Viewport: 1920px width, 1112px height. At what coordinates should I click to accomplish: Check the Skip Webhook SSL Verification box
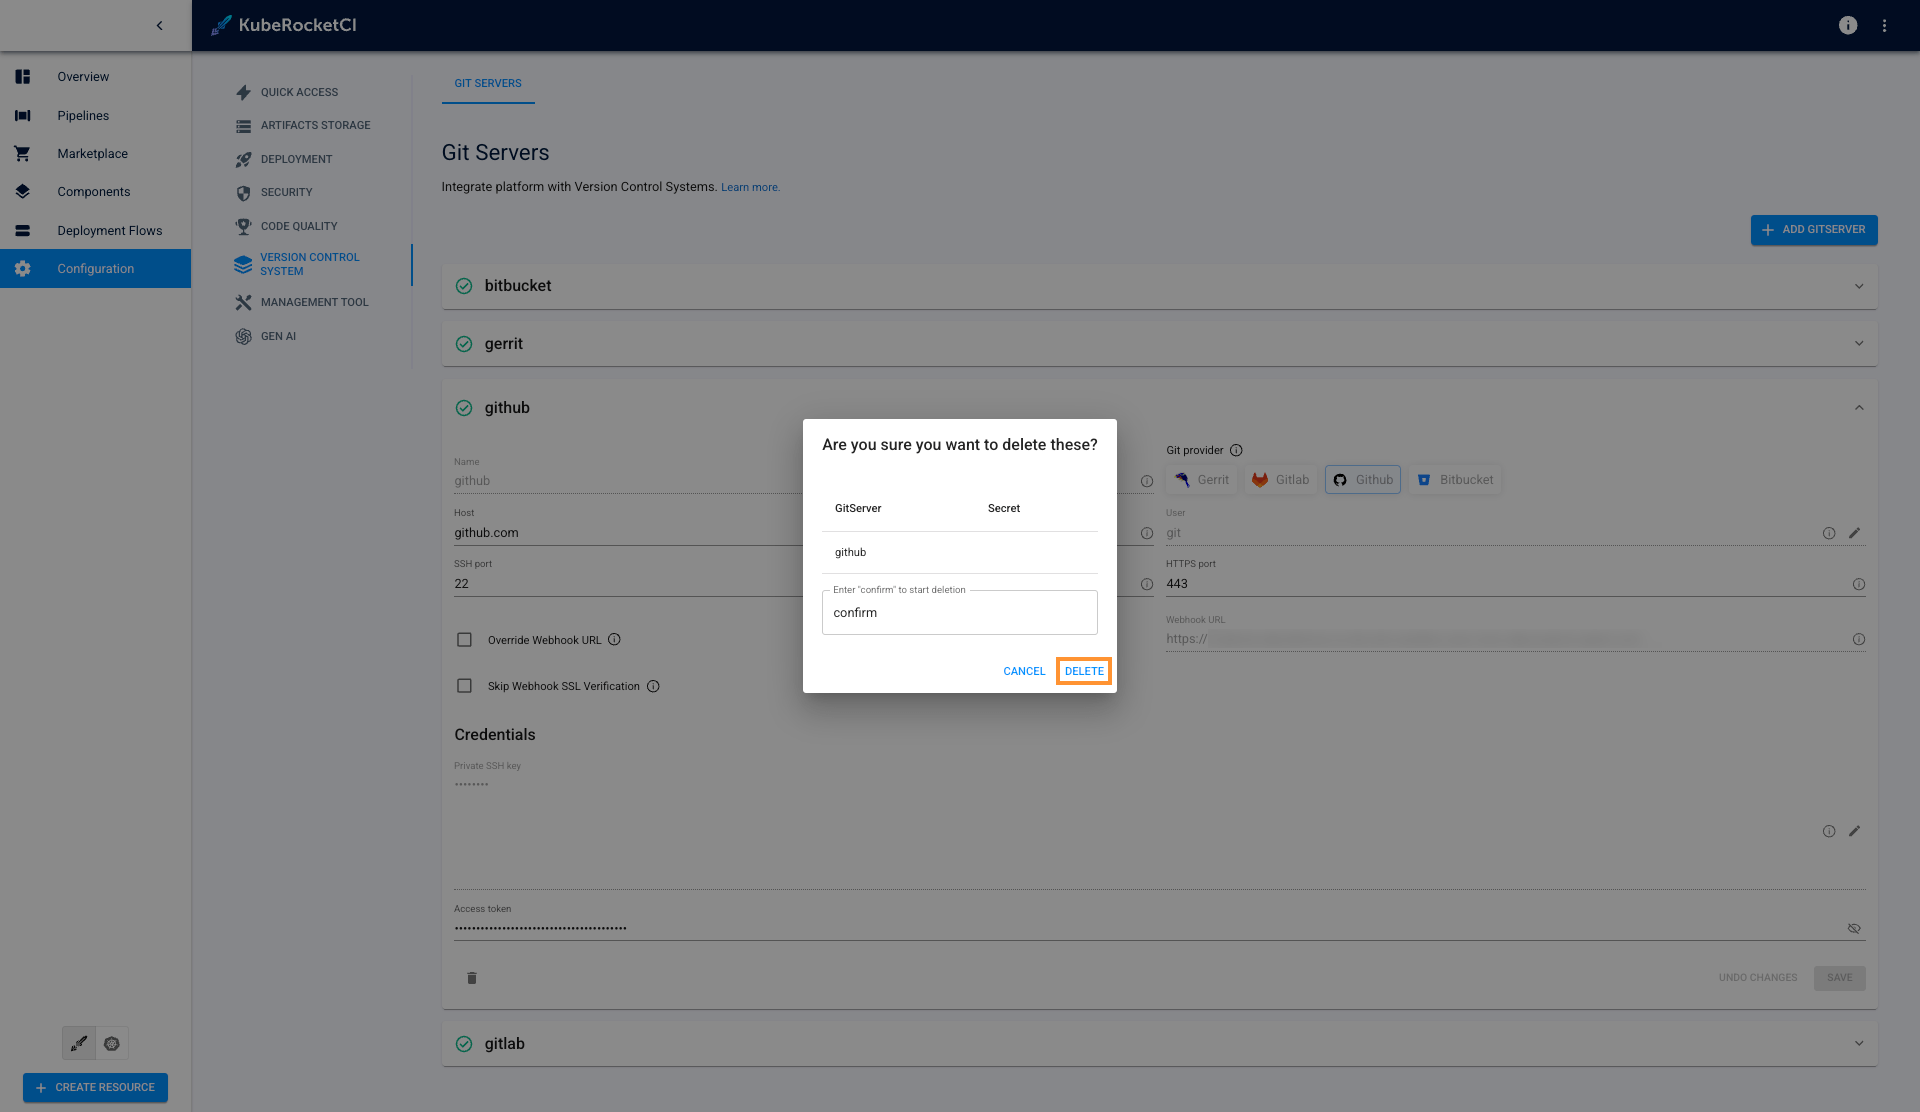(464, 686)
